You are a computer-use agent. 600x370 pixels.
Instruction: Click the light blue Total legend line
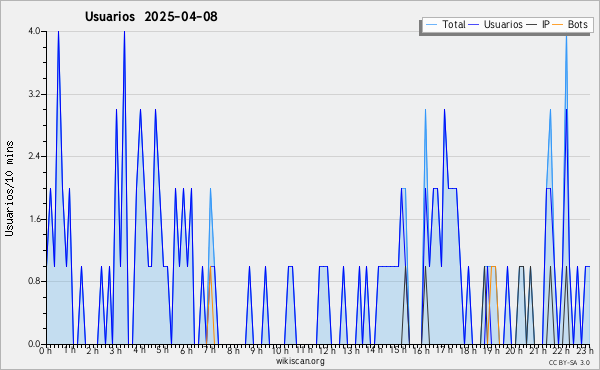(432, 25)
